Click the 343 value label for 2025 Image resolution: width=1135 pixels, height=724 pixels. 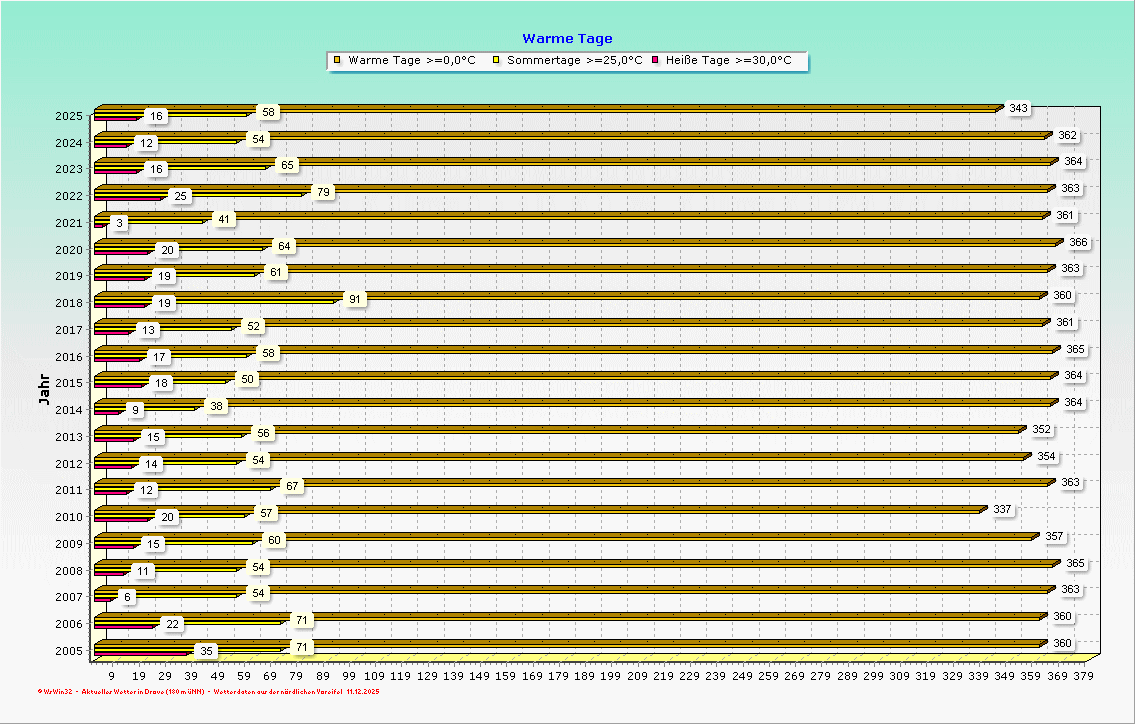tap(1018, 108)
